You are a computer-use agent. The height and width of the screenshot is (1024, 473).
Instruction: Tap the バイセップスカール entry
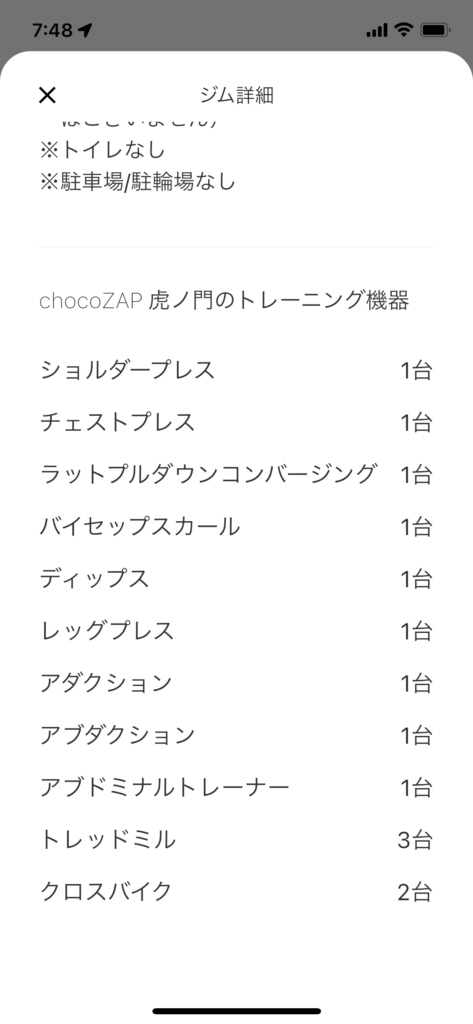[236, 527]
